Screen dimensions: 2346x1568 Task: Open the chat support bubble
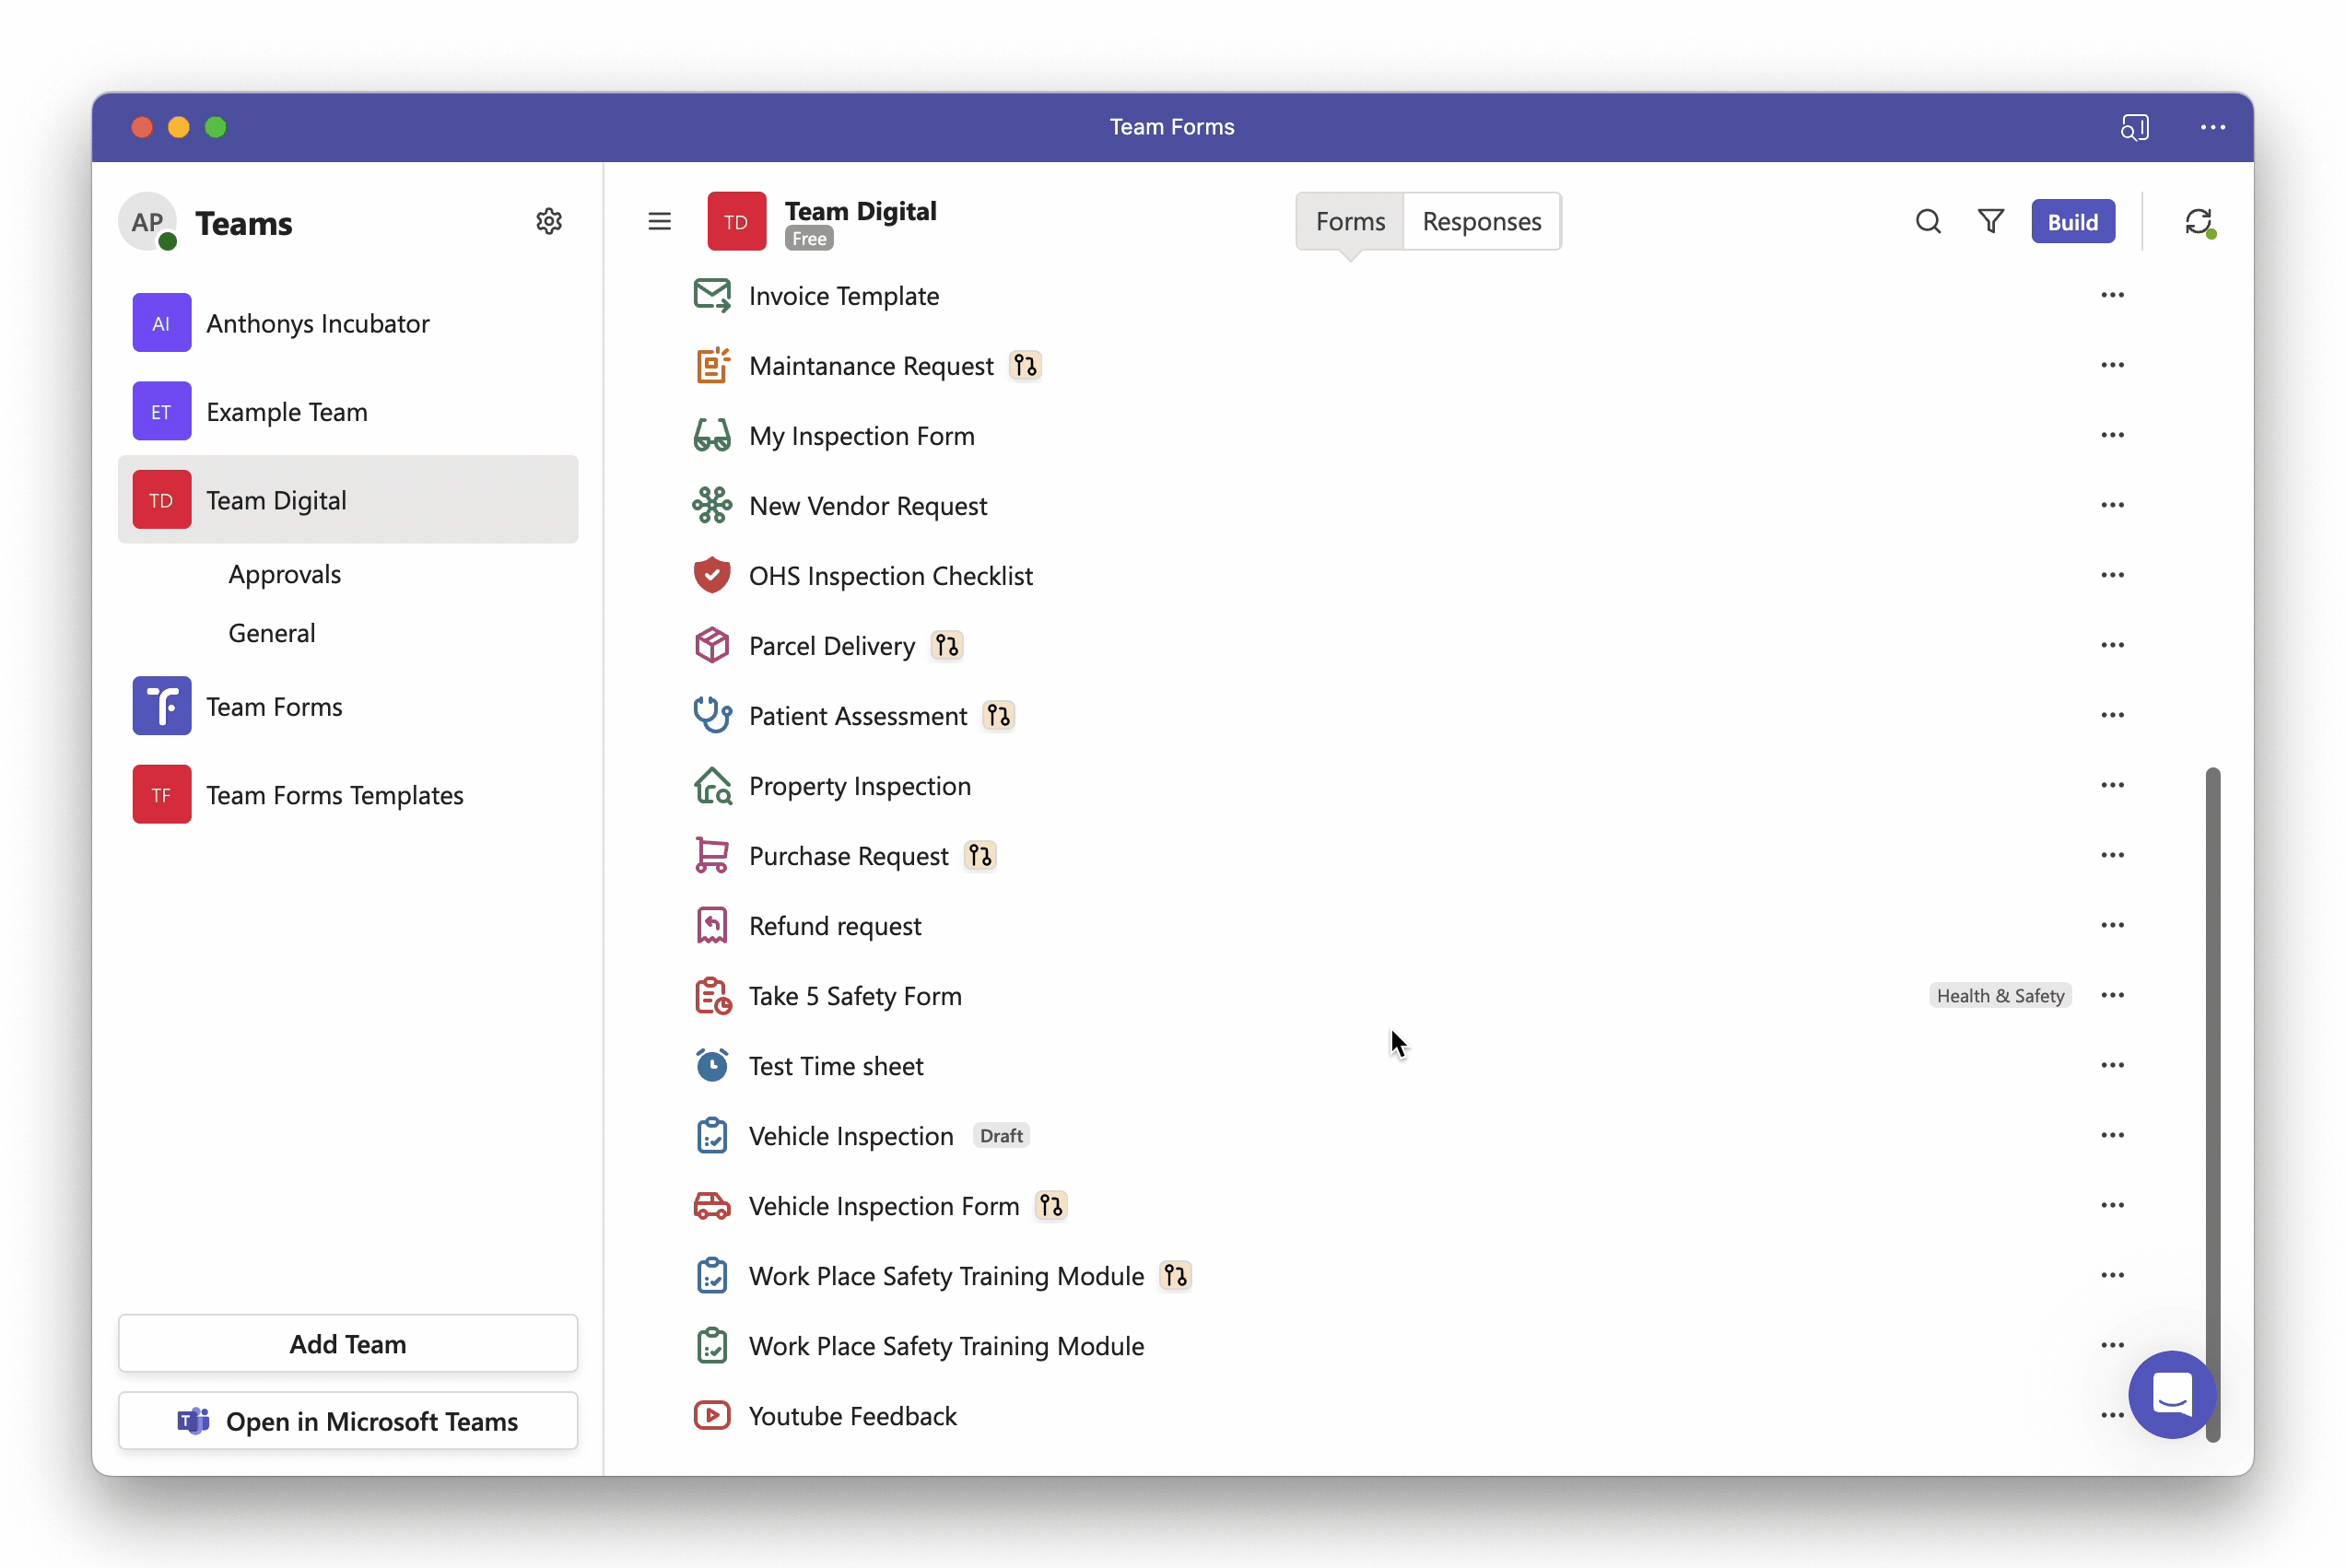point(2173,1394)
